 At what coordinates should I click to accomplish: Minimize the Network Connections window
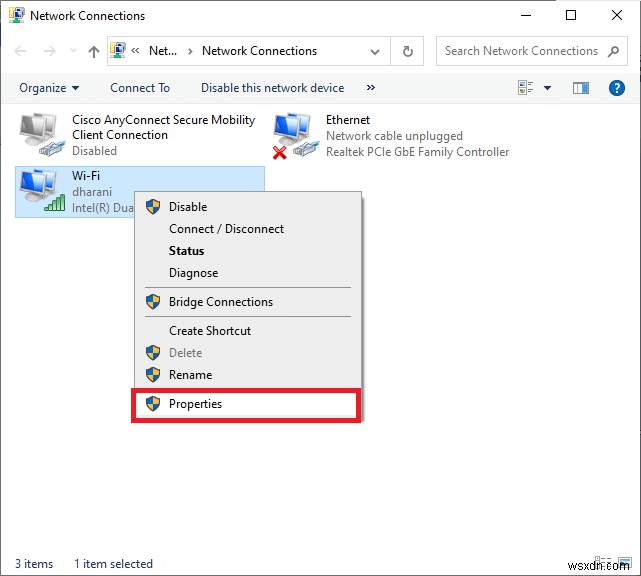click(526, 16)
